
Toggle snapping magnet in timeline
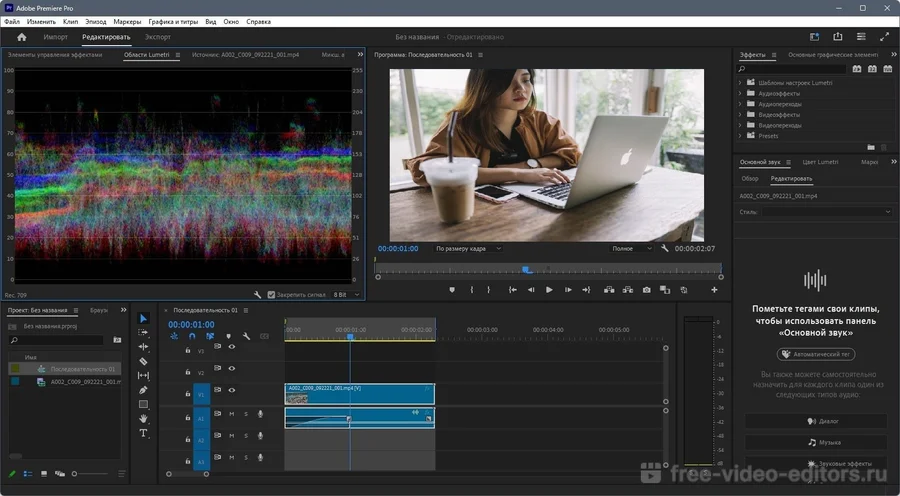tap(192, 336)
